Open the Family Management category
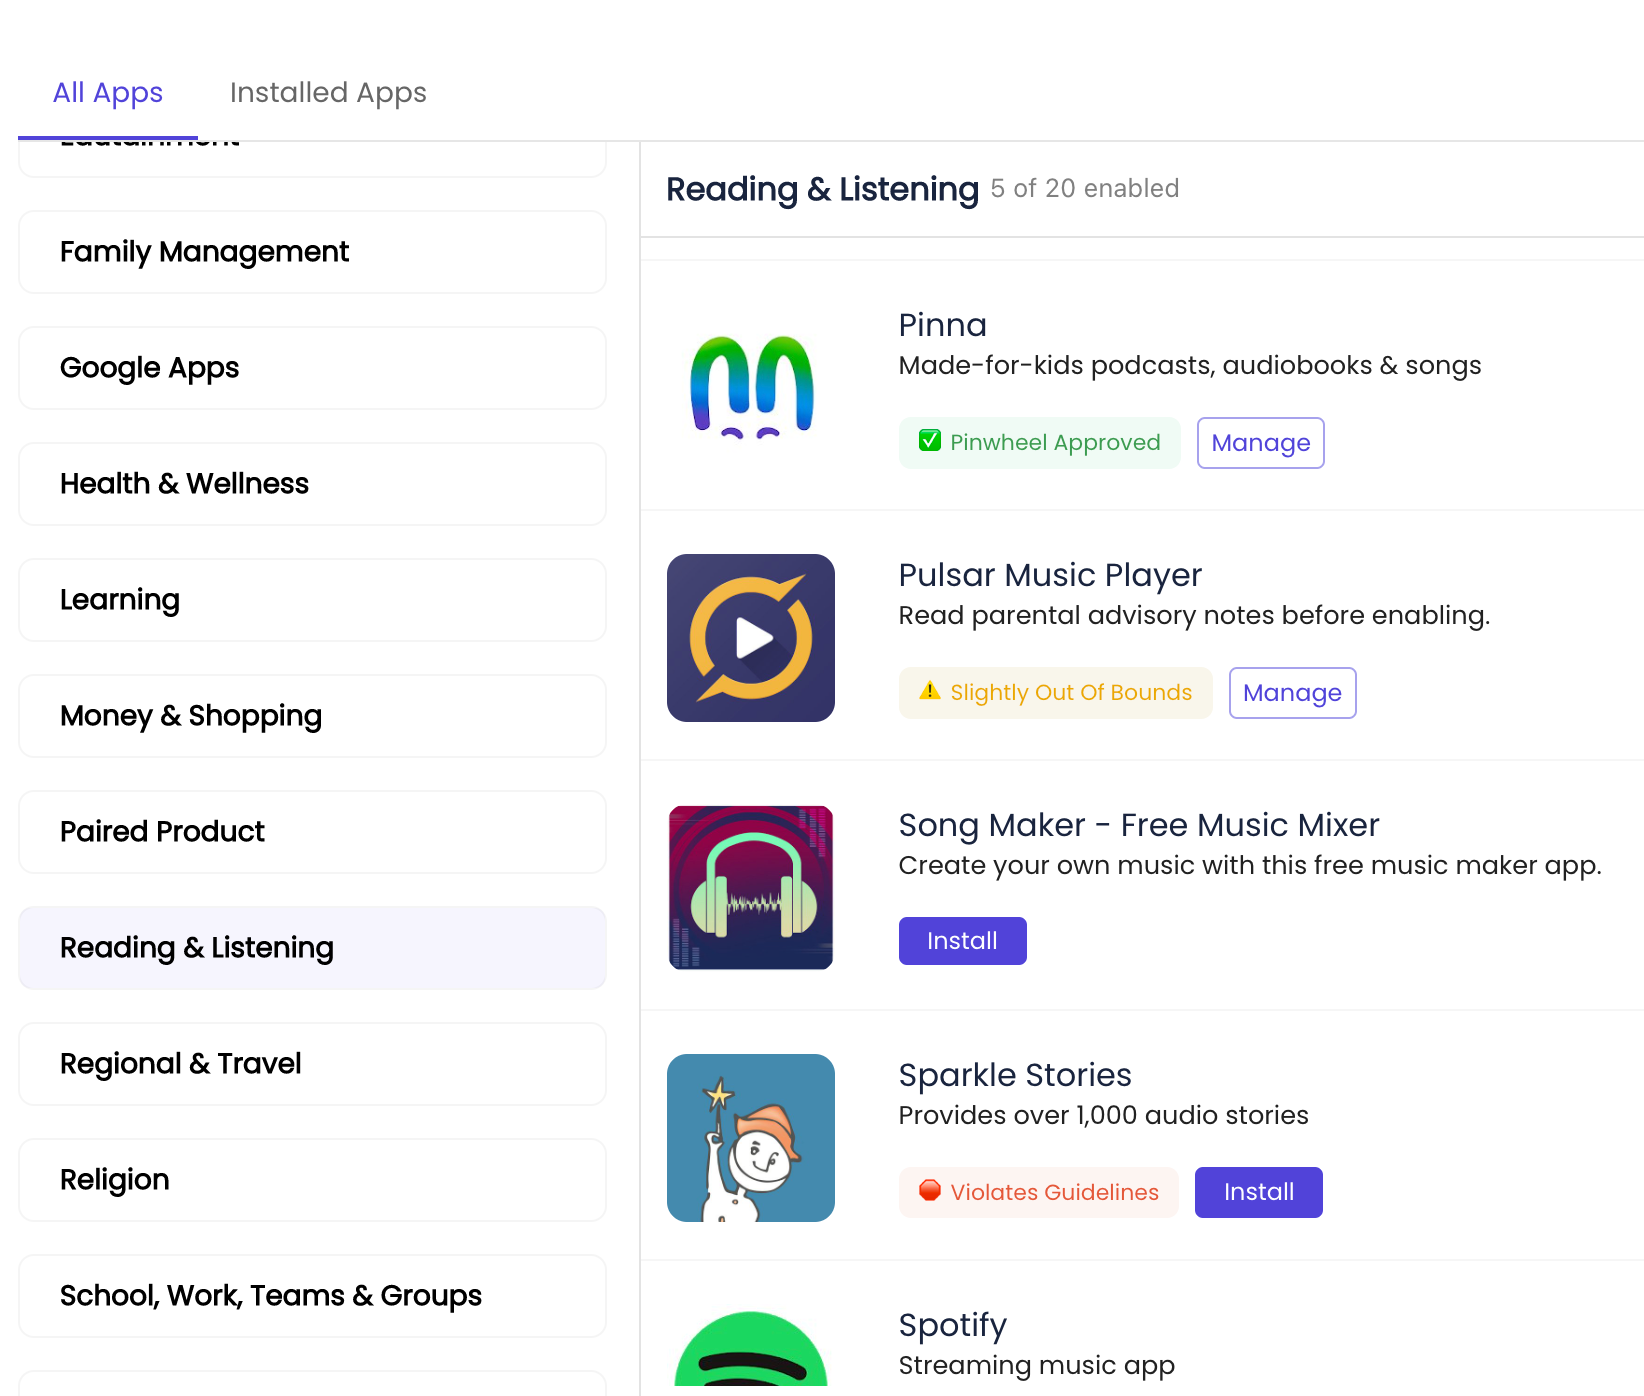Viewport: 1644px width, 1396px height. point(312,252)
